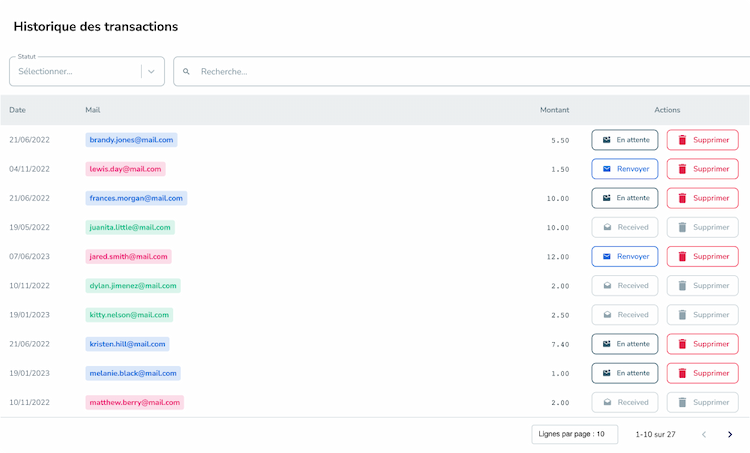Go to next page with right arrow
Screen dimensions: 750x453
(730, 435)
